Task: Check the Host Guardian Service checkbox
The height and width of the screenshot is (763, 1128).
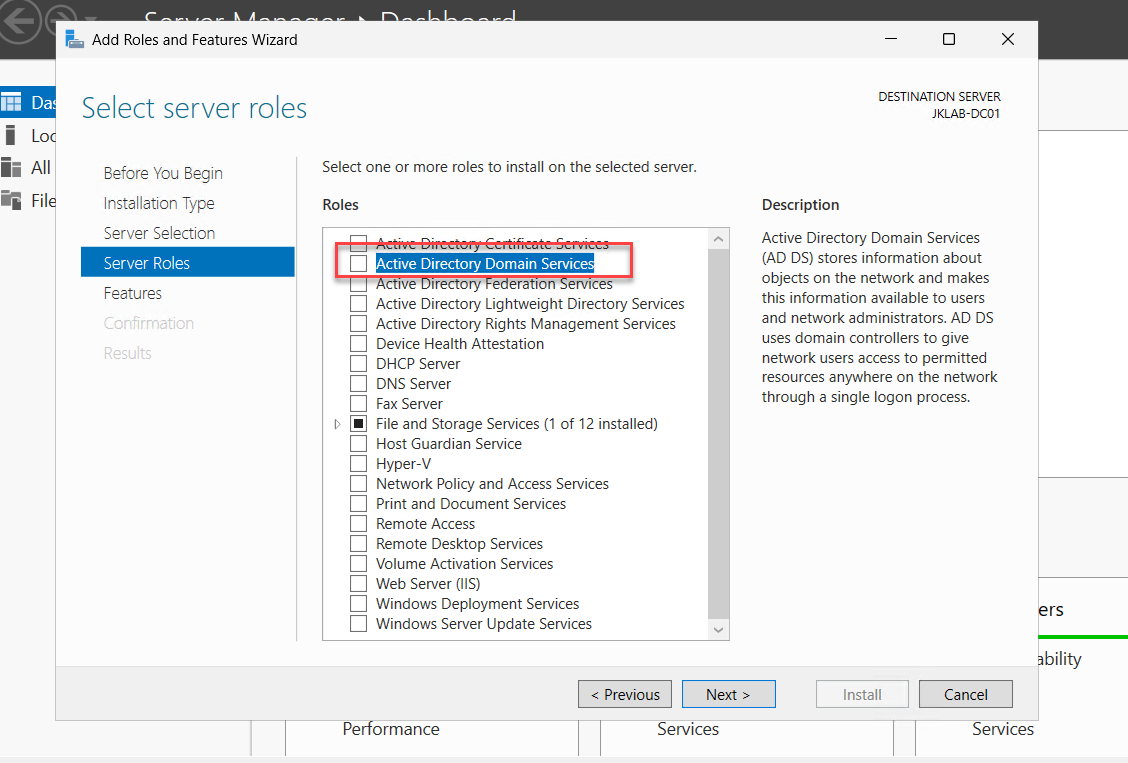Action: point(358,444)
